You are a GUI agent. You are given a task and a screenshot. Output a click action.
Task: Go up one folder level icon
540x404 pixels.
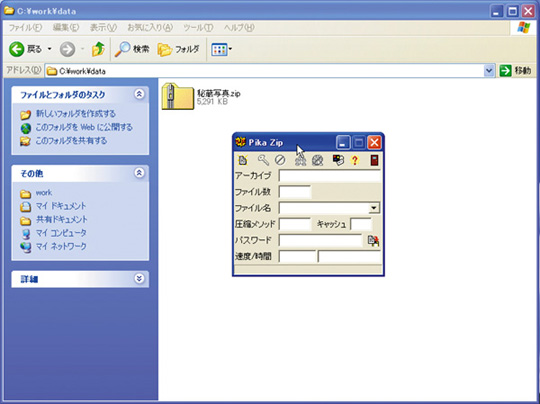click(x=98, y=50)
